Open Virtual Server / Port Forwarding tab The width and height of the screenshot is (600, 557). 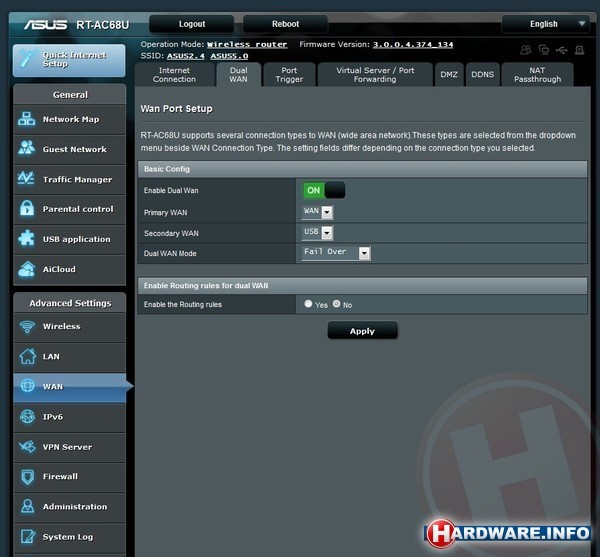(375, 75)
